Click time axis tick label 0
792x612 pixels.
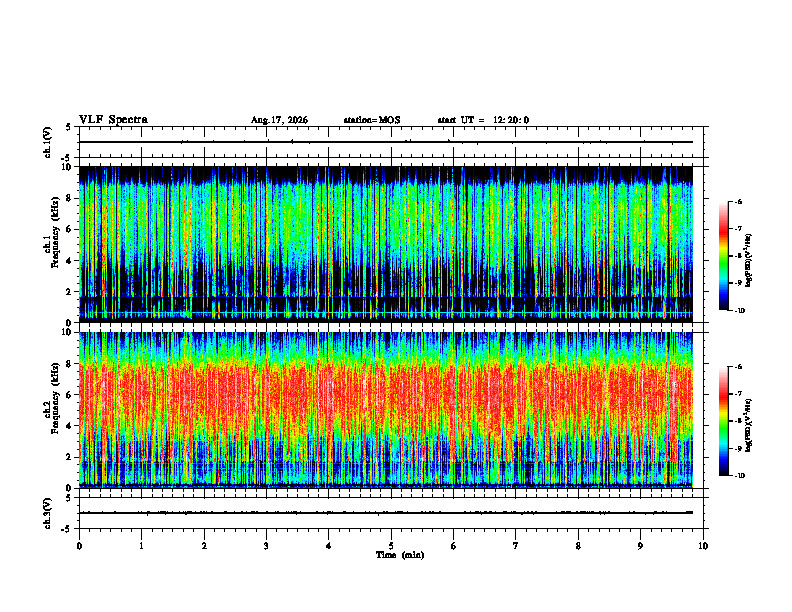click(79, 546)
